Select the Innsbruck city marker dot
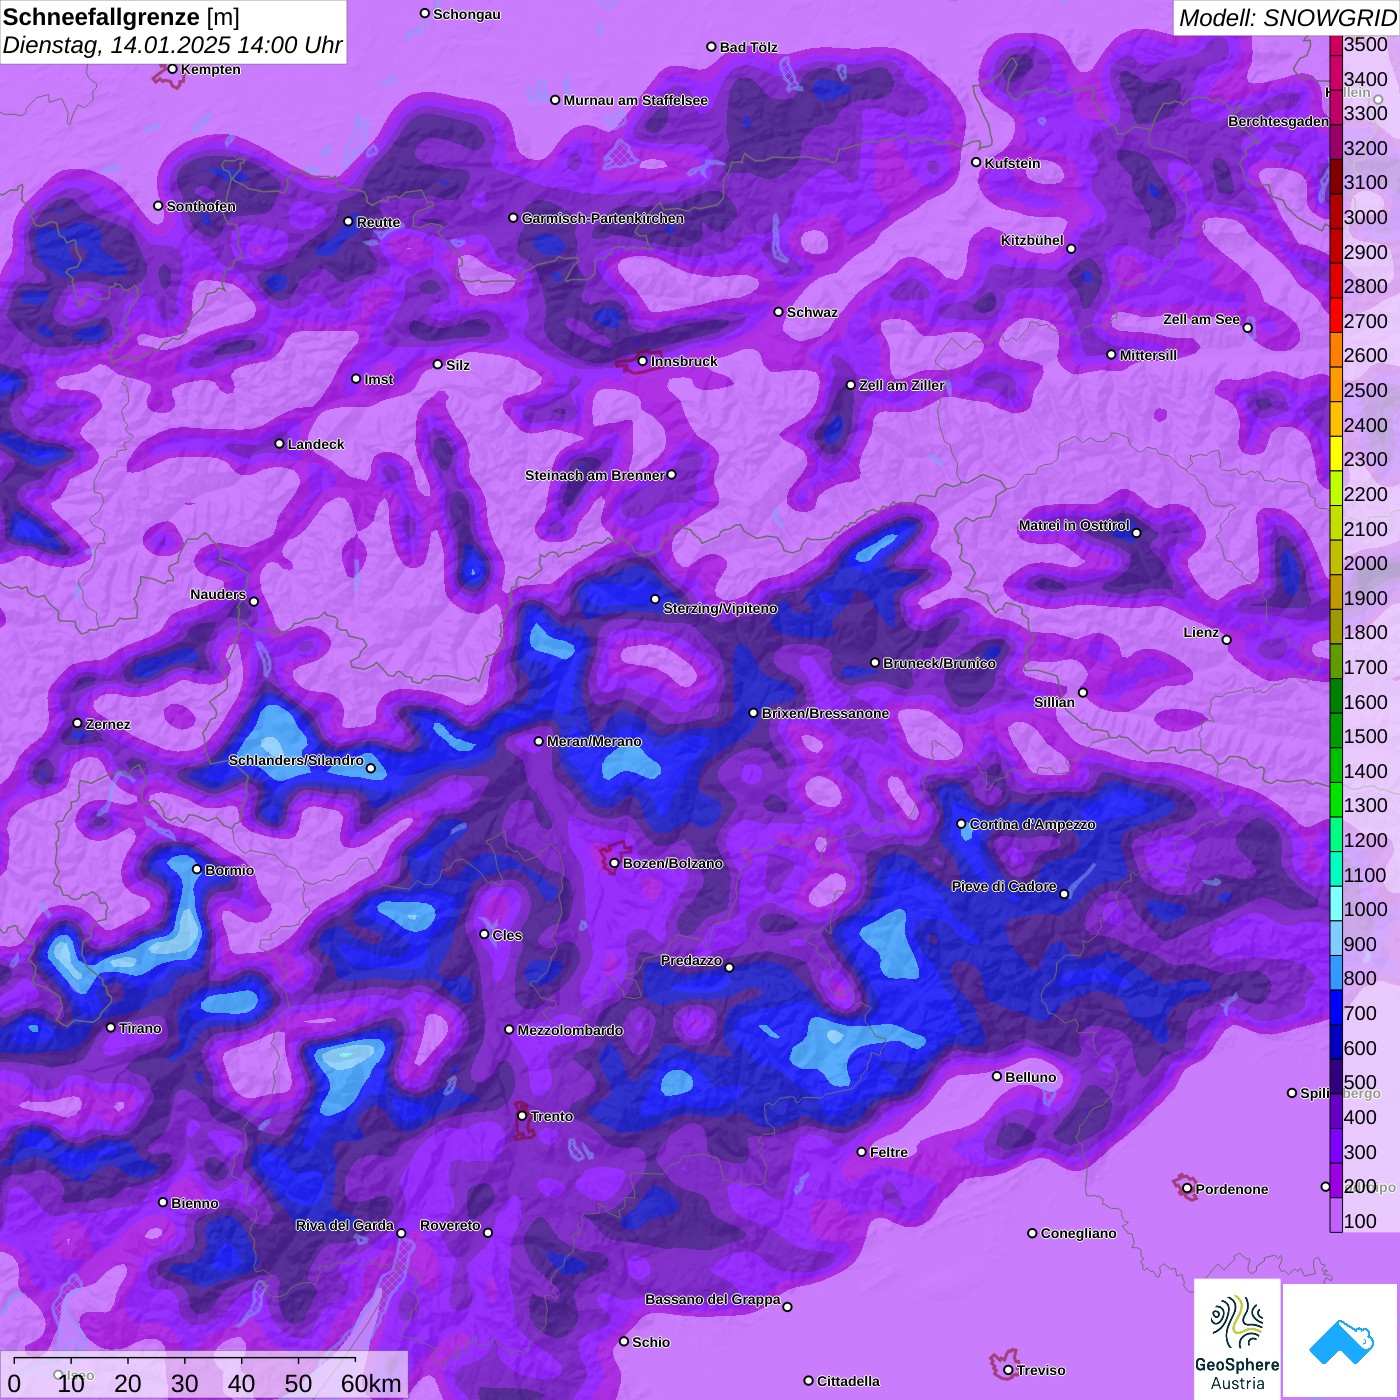This screenshot has width=1400, height=1400. (643, 361)
